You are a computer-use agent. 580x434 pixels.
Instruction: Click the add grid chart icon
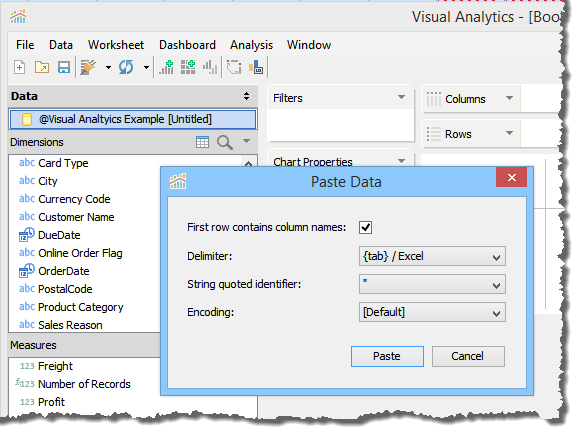coord(188,67)
